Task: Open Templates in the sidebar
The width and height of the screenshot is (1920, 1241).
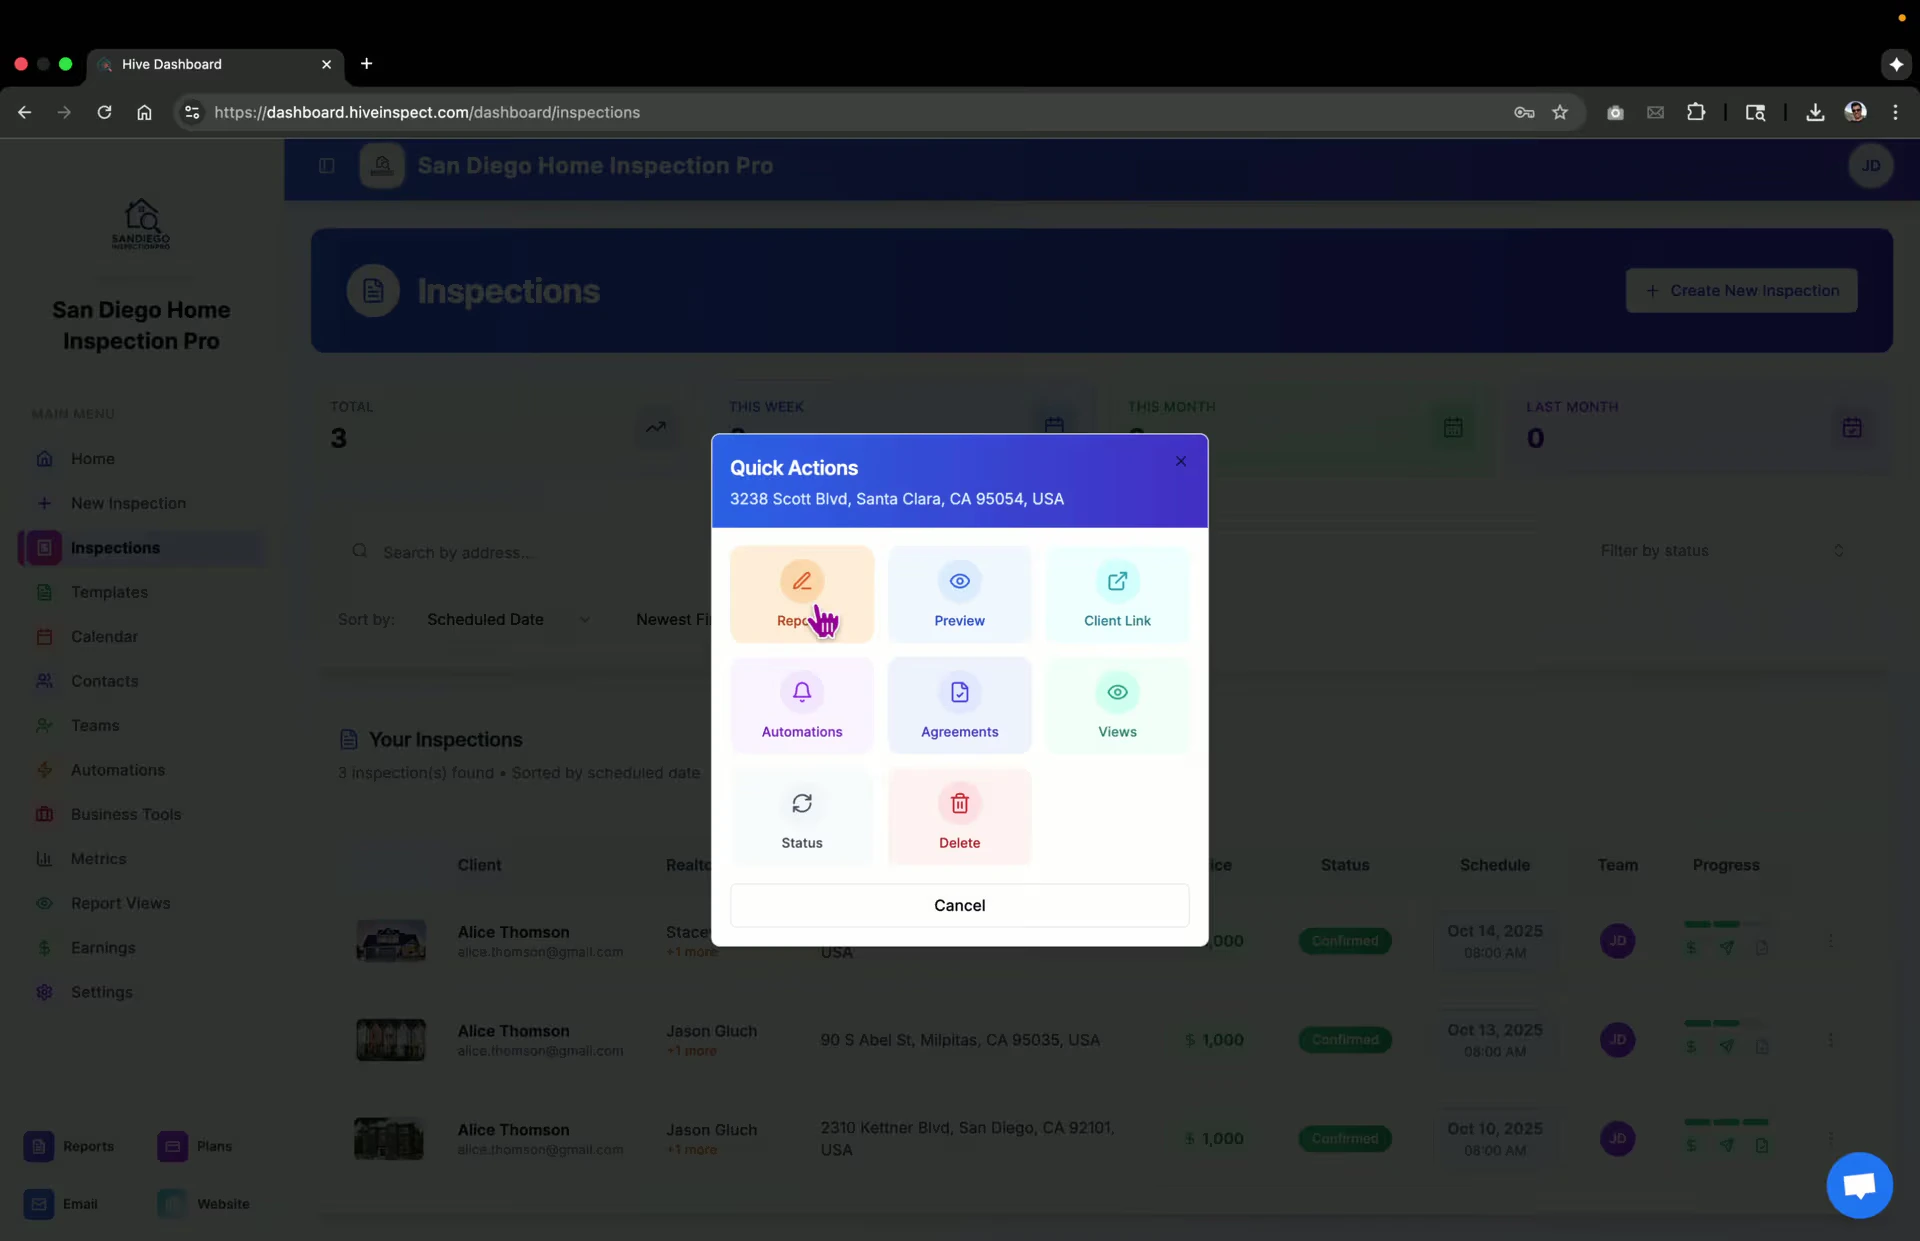Action: (142, 592)
